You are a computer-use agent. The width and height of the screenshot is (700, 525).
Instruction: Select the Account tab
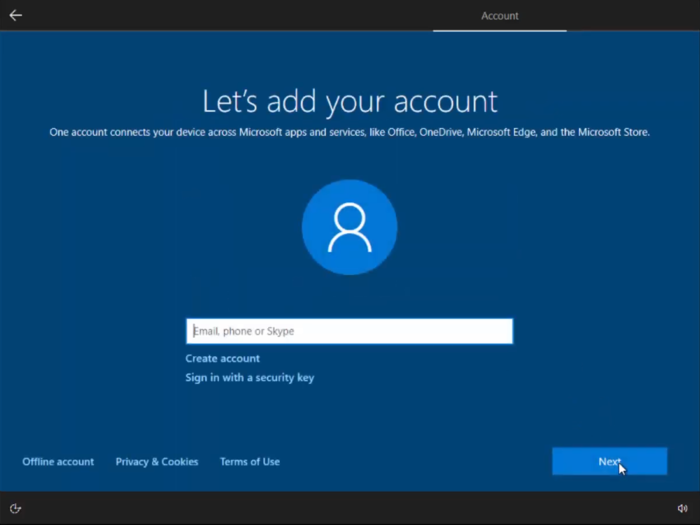coord(500,16)
